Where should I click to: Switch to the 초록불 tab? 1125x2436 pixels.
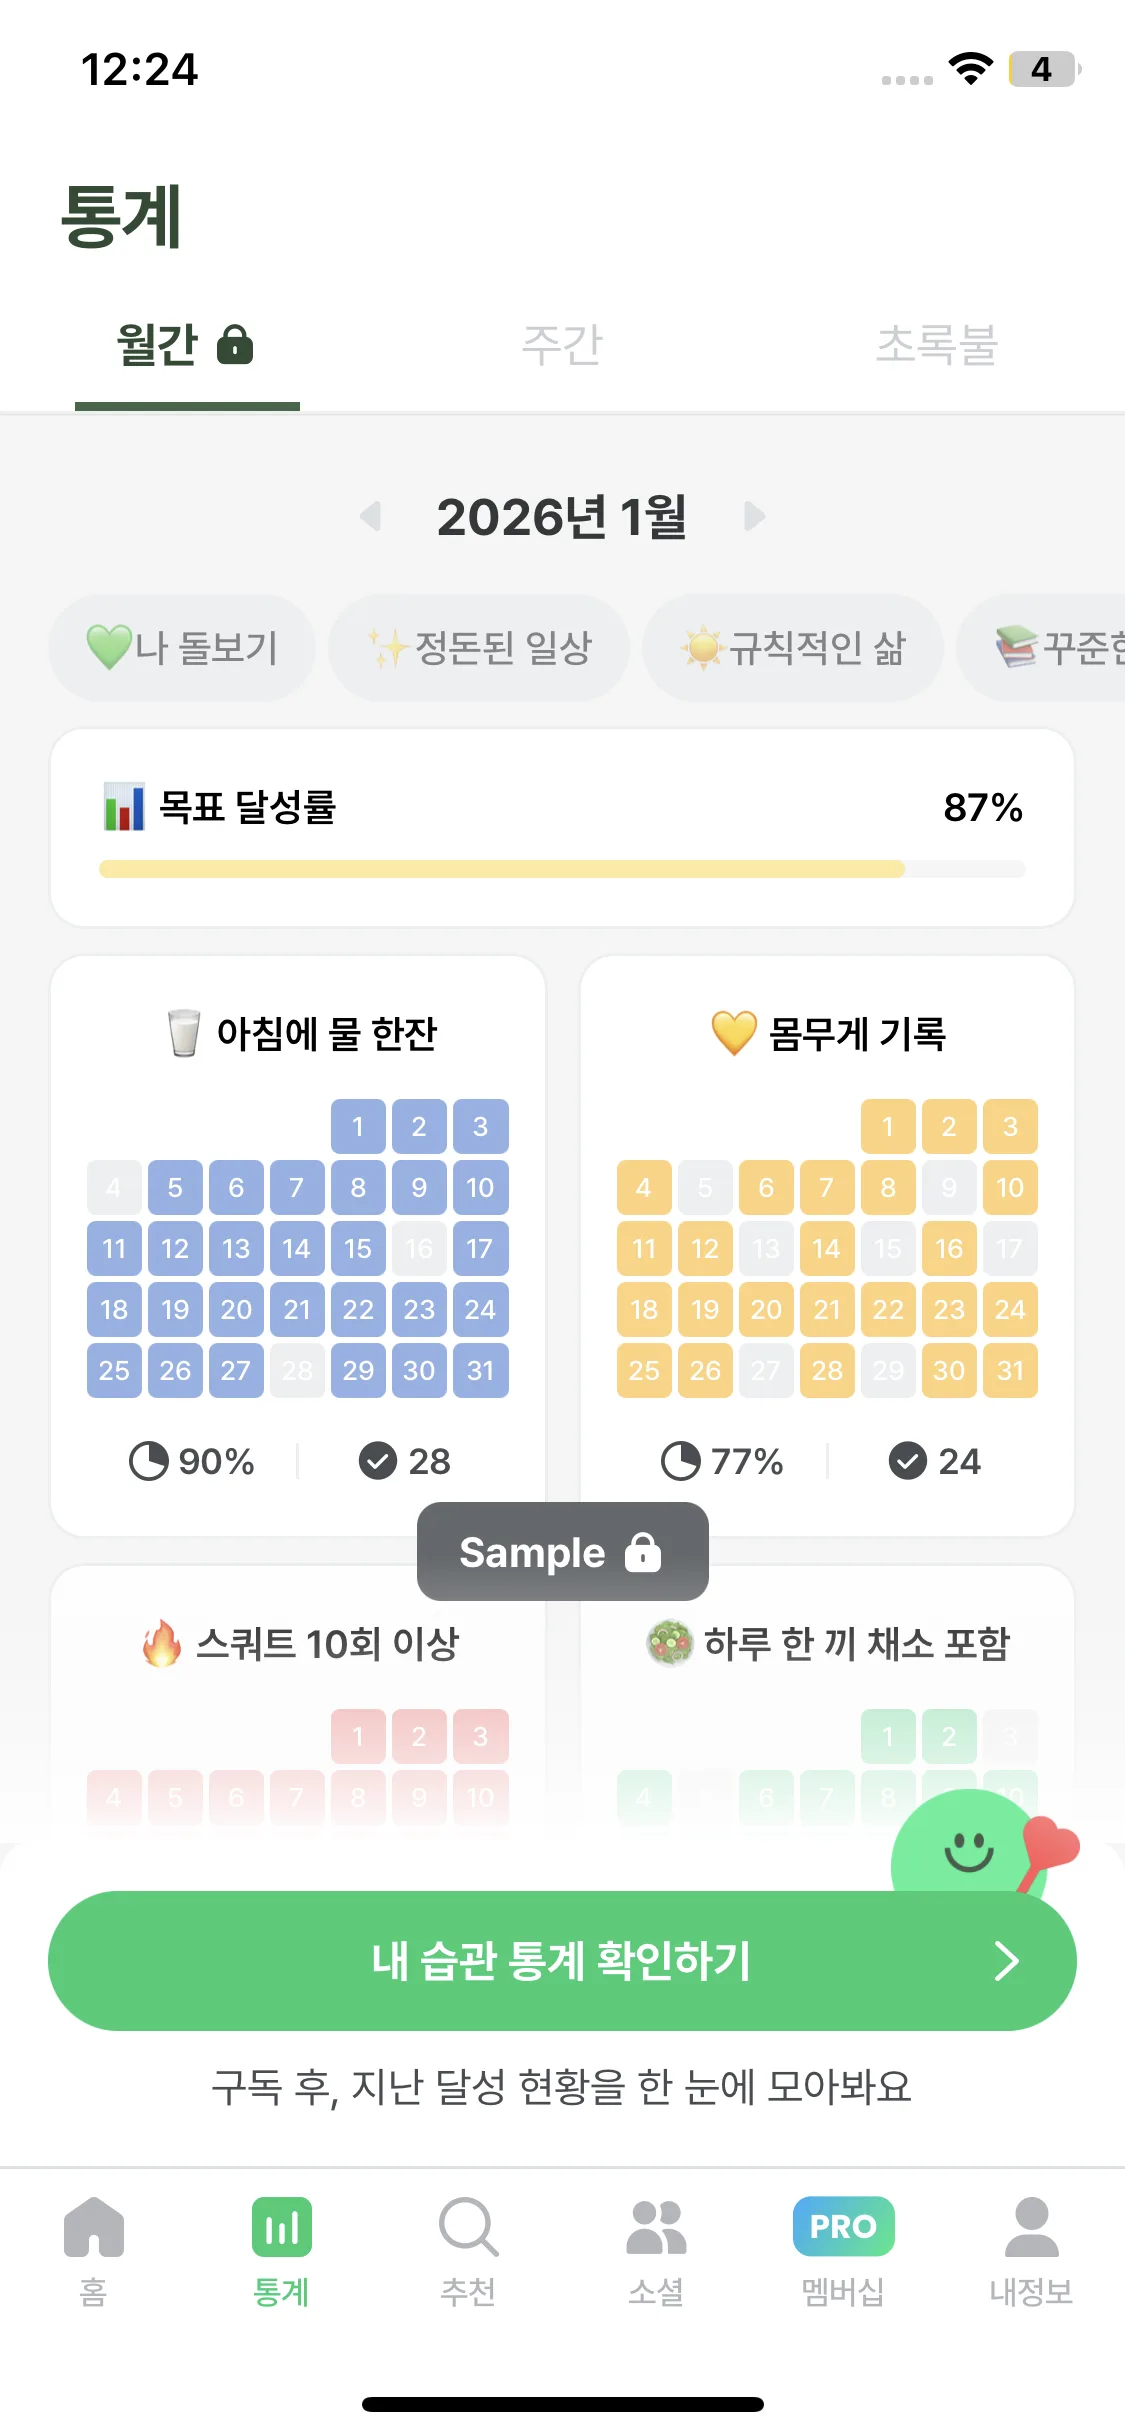pyautogui.click(x=937, y=345)
